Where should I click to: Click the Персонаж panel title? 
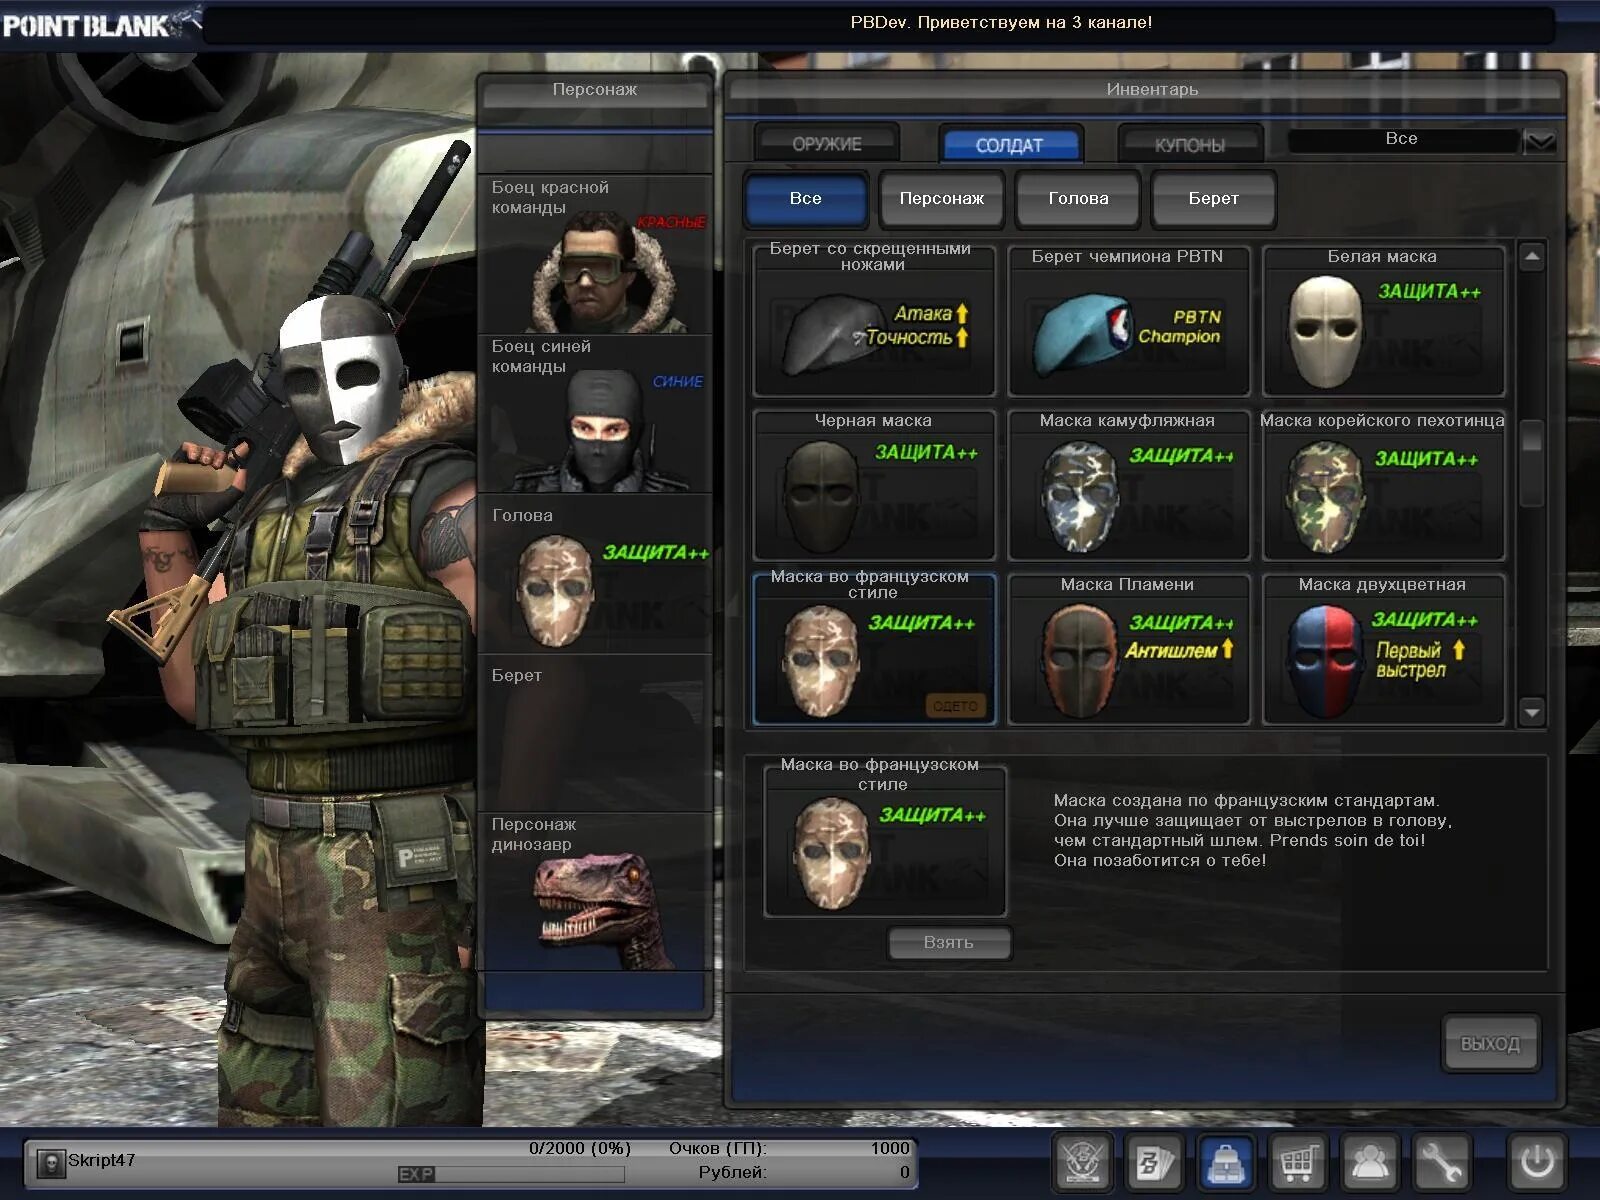coord(595,90)
